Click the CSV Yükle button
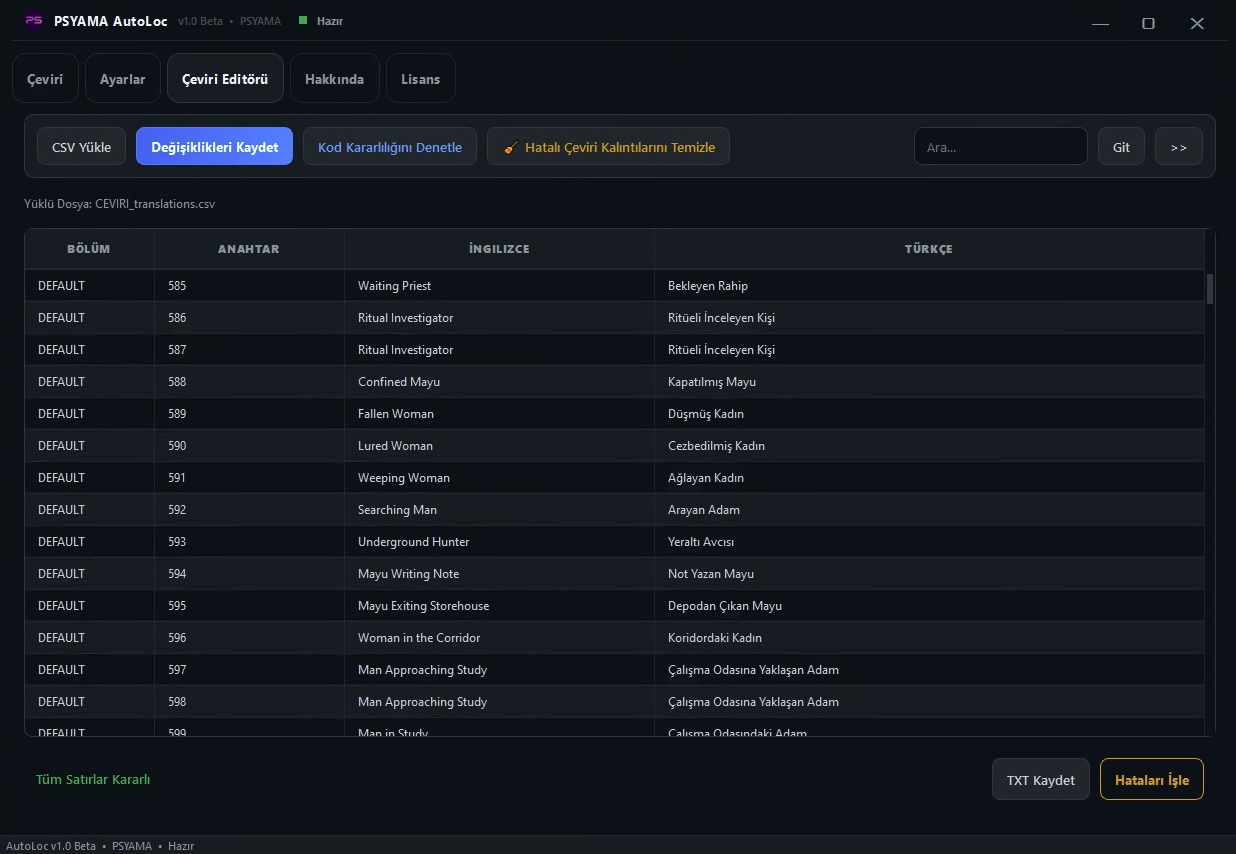The image size is (1236, 854). [x=81, y=147]
